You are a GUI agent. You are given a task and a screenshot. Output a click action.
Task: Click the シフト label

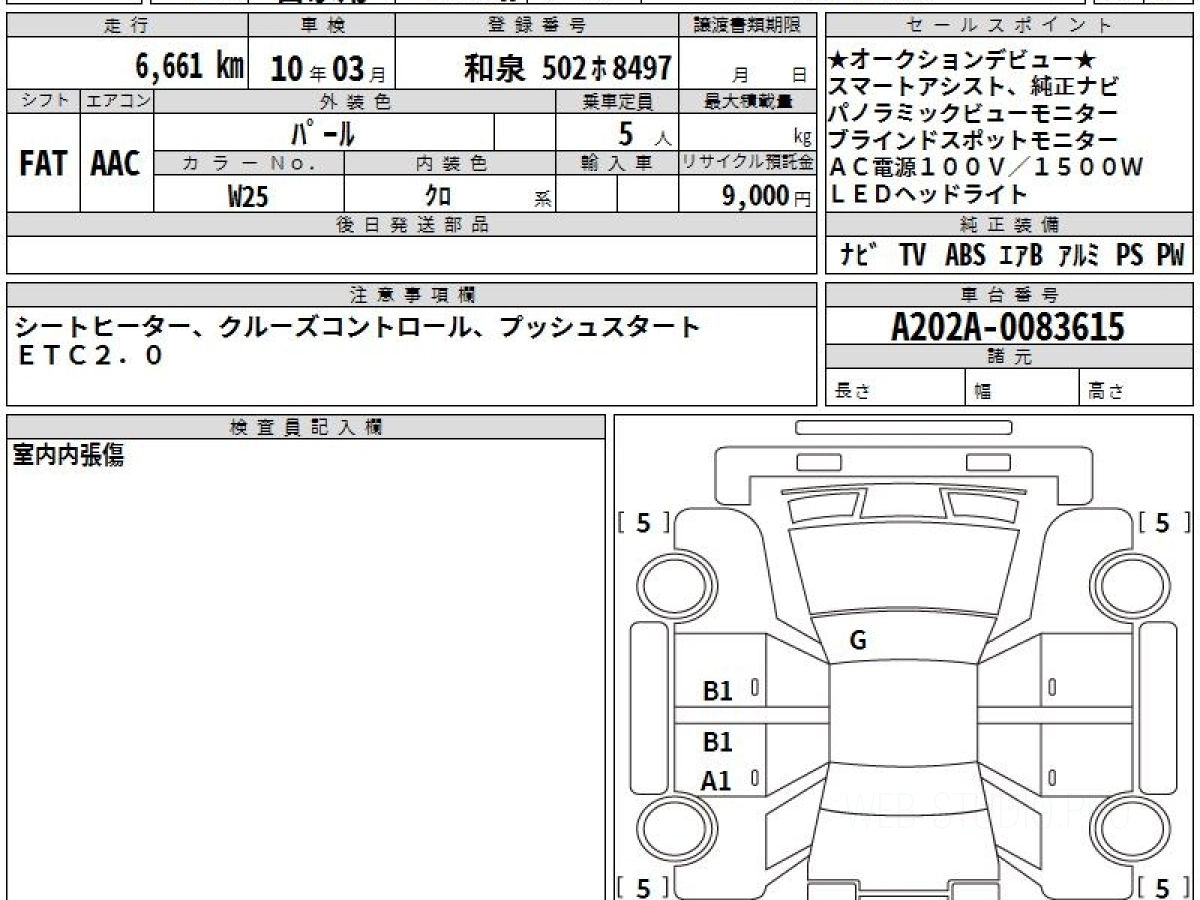pos(43,101)
